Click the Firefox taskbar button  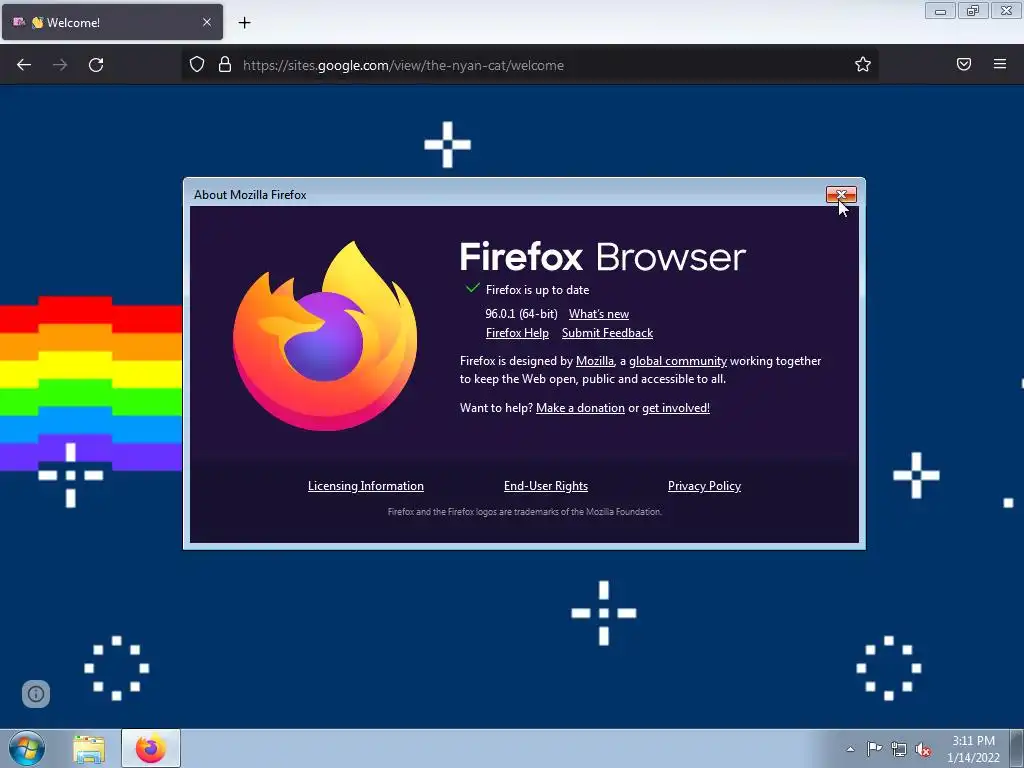(150, 748)
